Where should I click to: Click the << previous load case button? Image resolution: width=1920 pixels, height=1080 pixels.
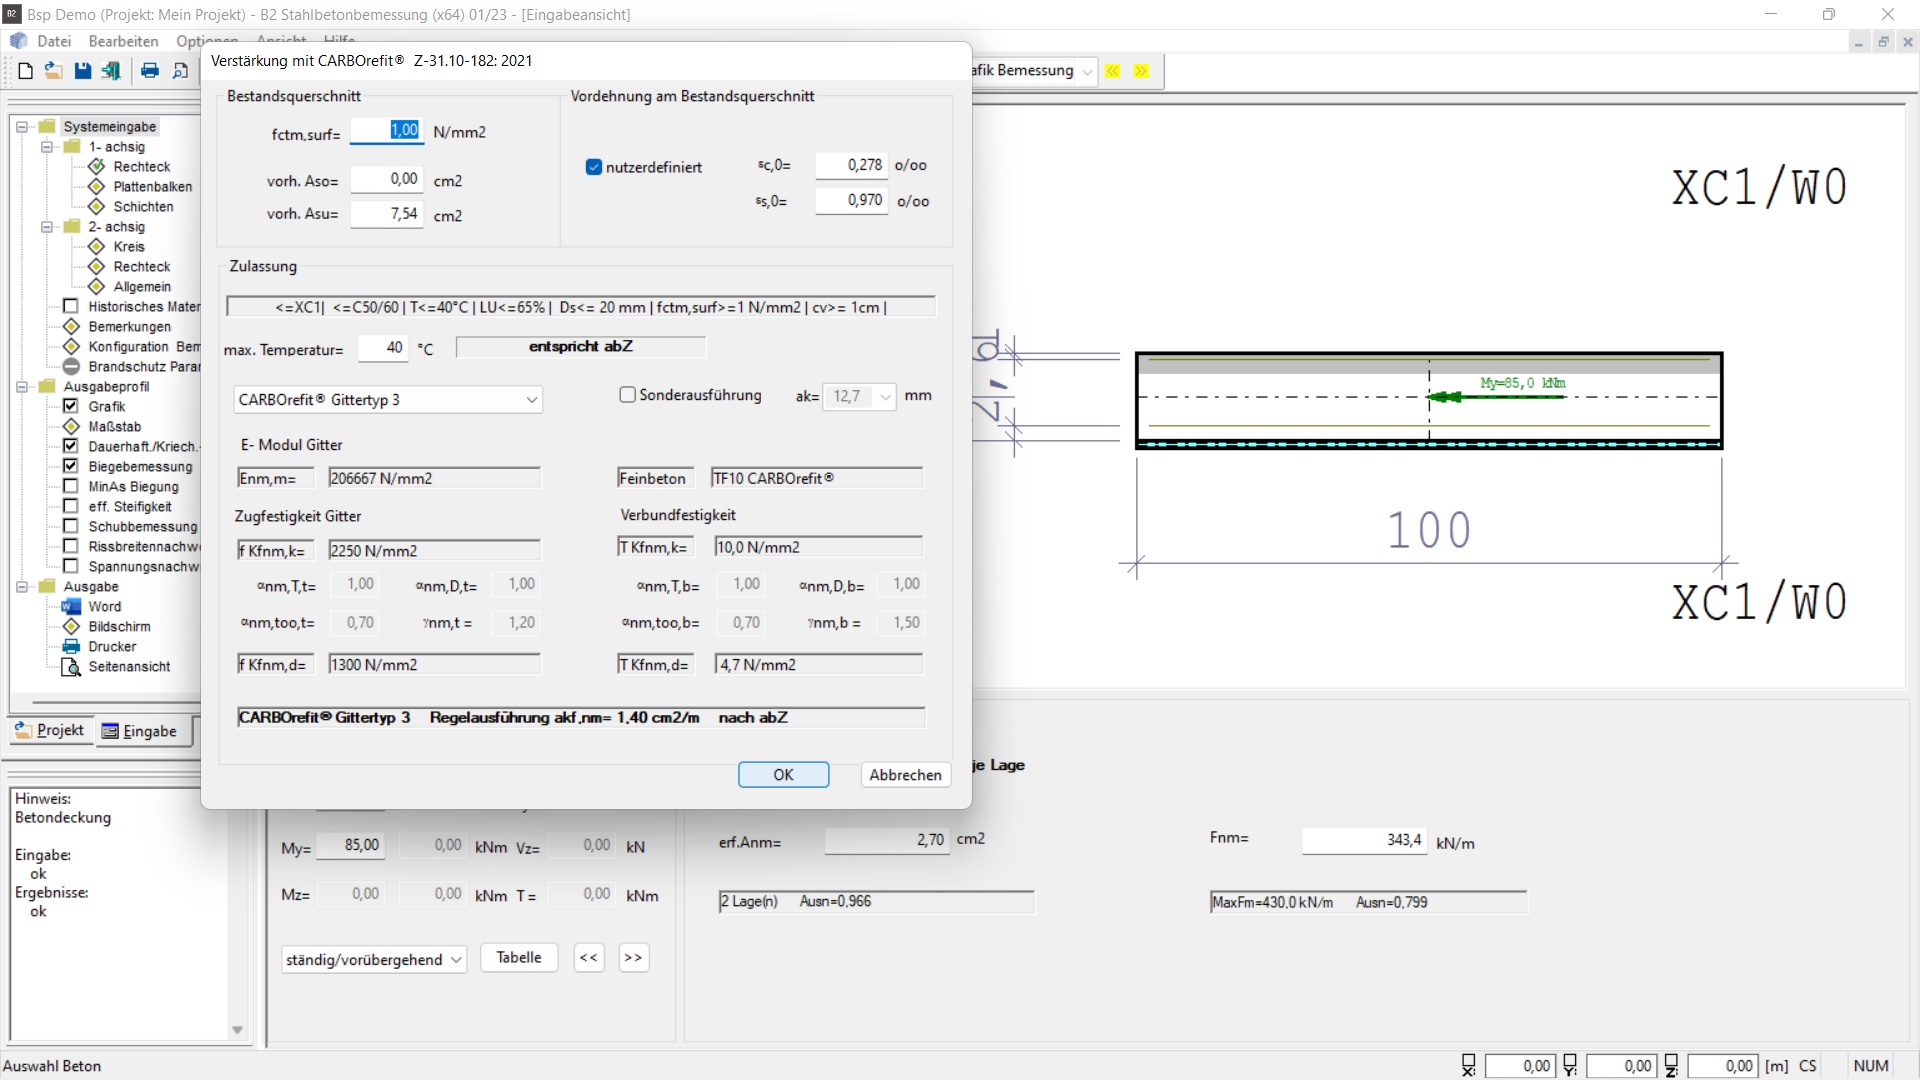pyautogui.click(x=589, y=958)
